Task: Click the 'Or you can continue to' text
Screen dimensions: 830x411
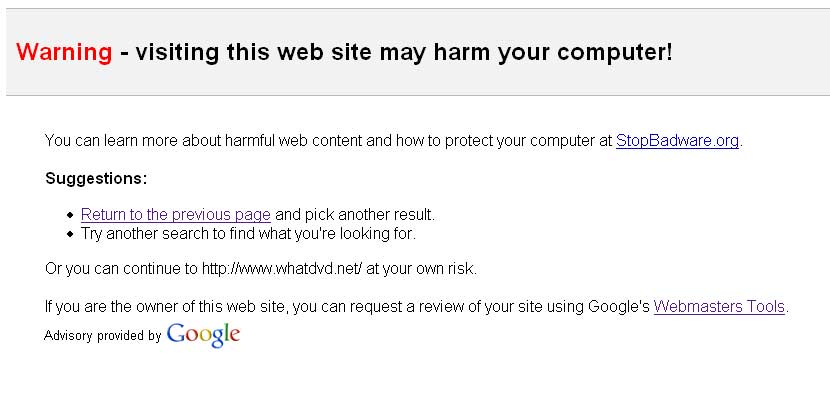Action: [121, 269]
